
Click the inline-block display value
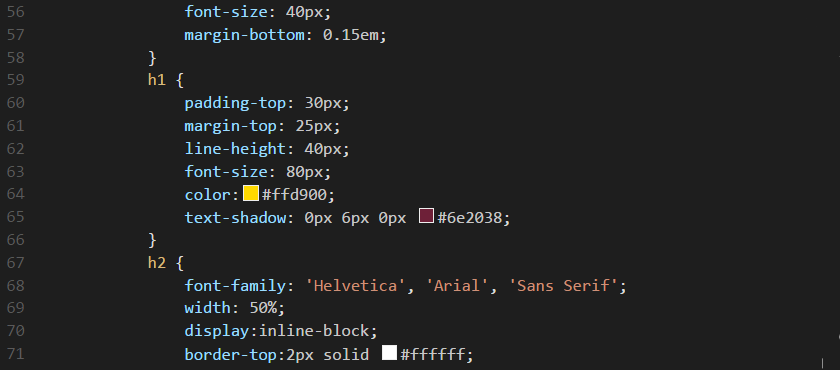pyautogui.click(x=314, y=331)
